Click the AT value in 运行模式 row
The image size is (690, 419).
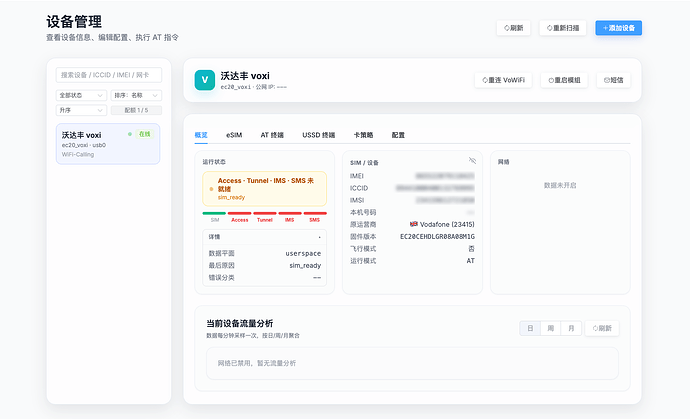point(470,261)
